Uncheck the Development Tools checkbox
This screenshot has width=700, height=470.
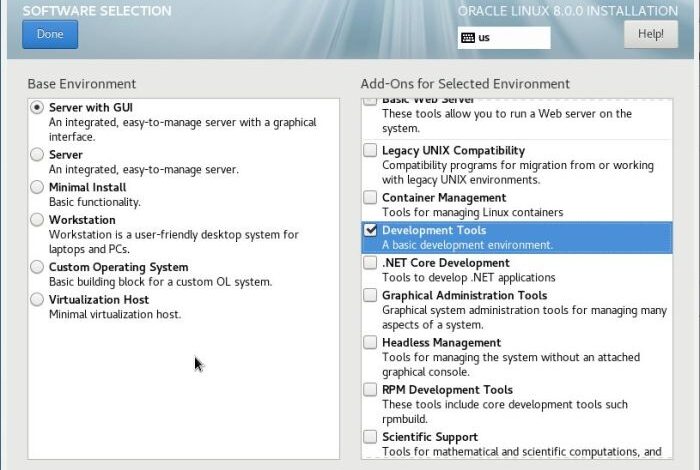pos(370,230)
